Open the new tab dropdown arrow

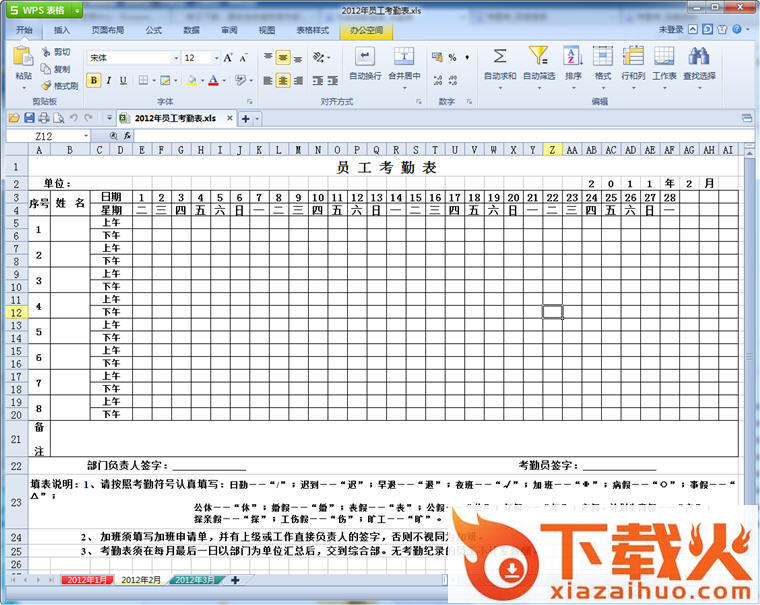pos(257,118)
